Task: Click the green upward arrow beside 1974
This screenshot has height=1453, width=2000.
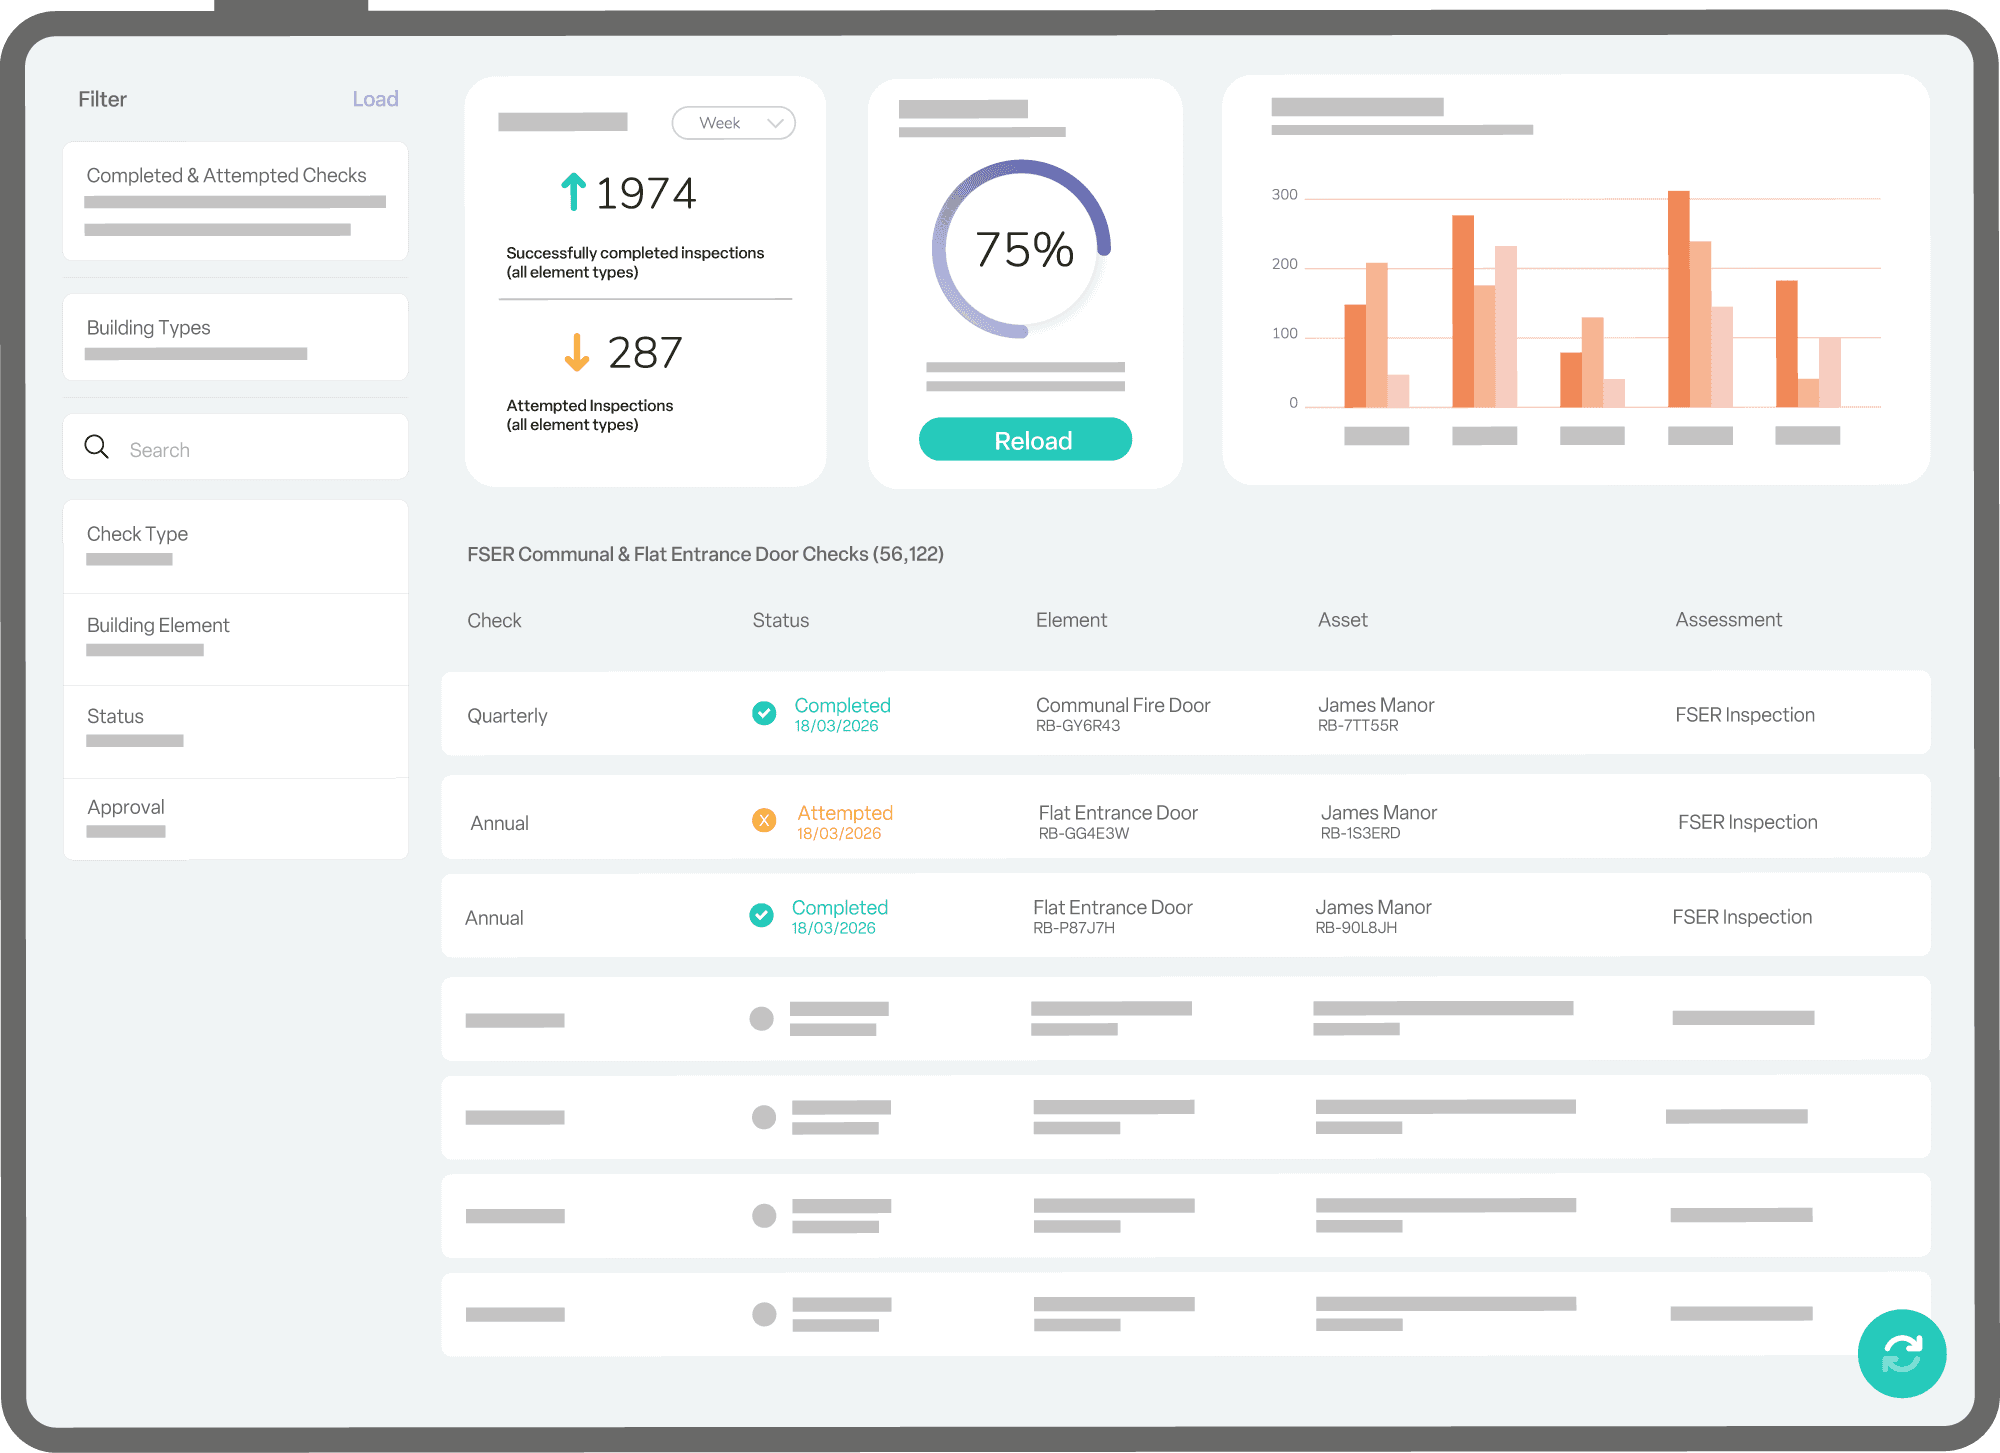Action: [x=572, y=192]
